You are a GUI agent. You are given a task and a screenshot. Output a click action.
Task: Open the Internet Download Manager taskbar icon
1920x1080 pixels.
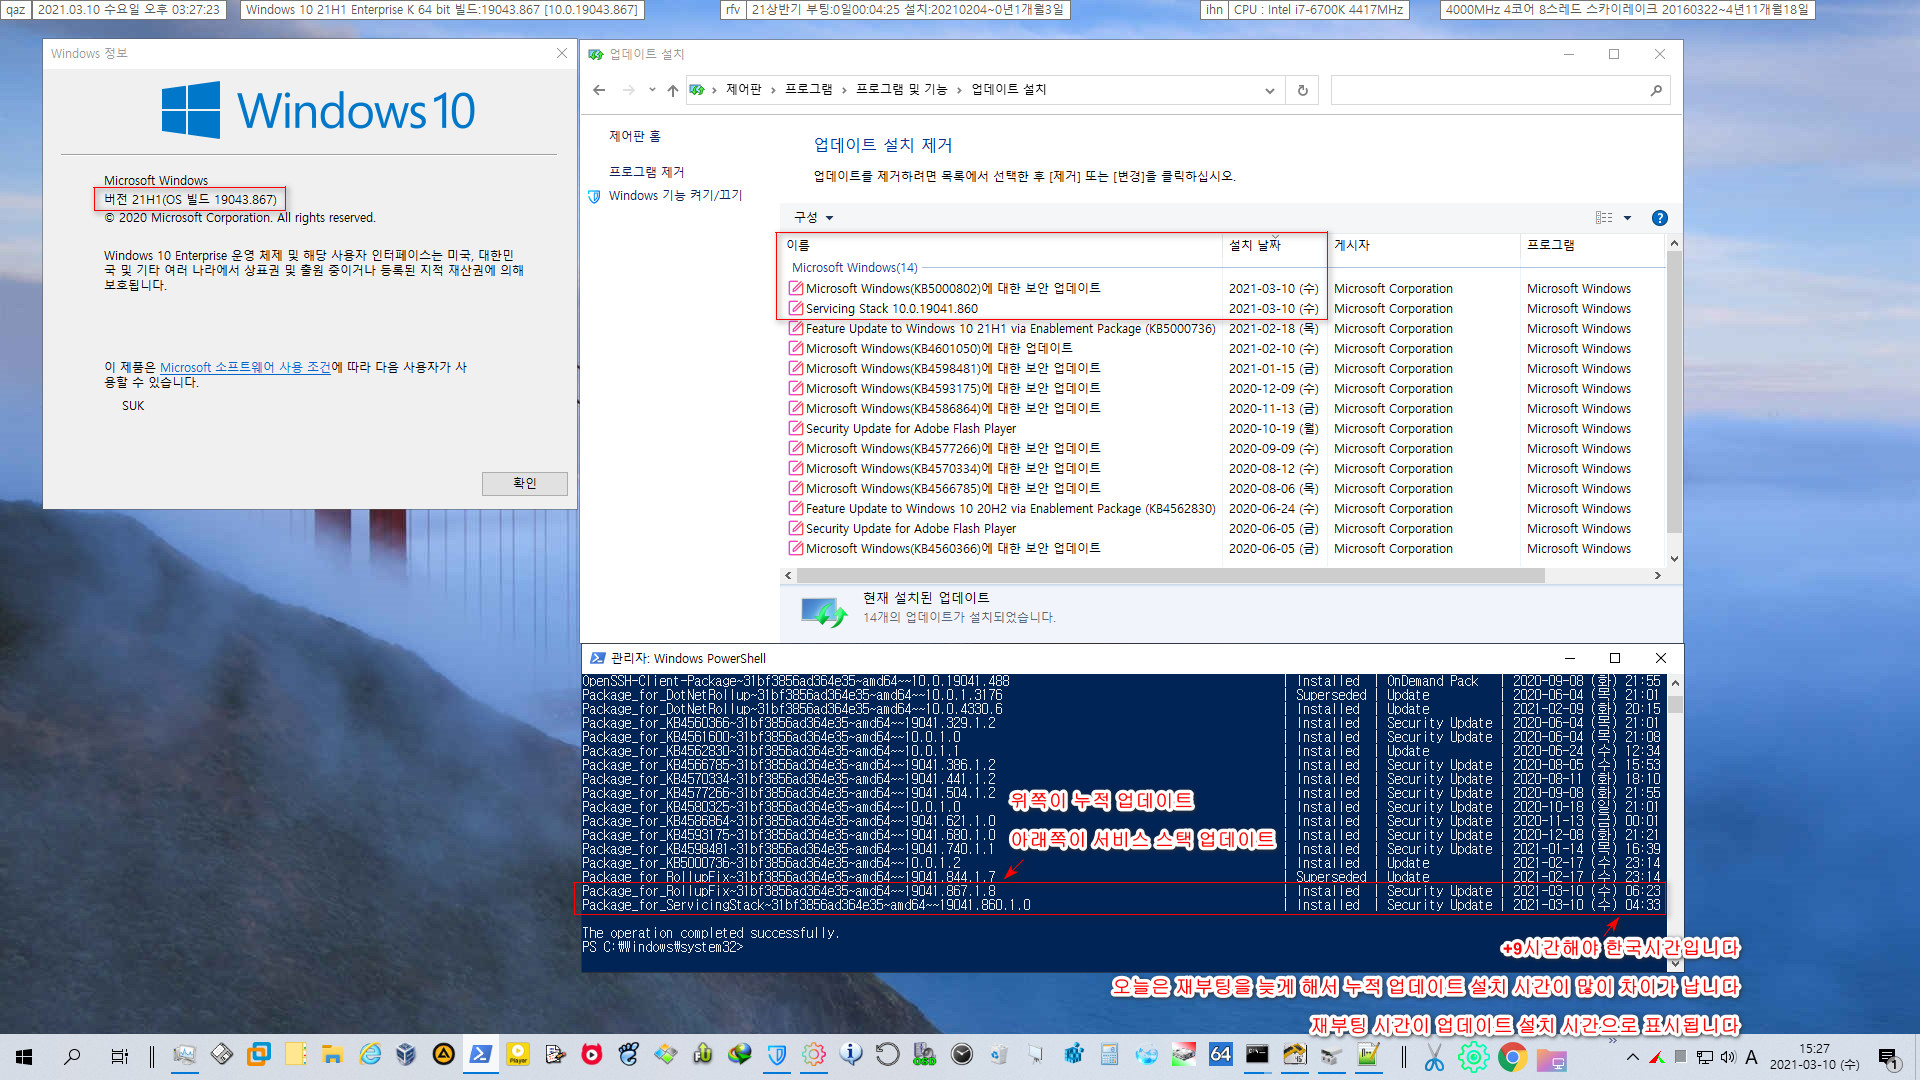click(x=740, y=1054)
